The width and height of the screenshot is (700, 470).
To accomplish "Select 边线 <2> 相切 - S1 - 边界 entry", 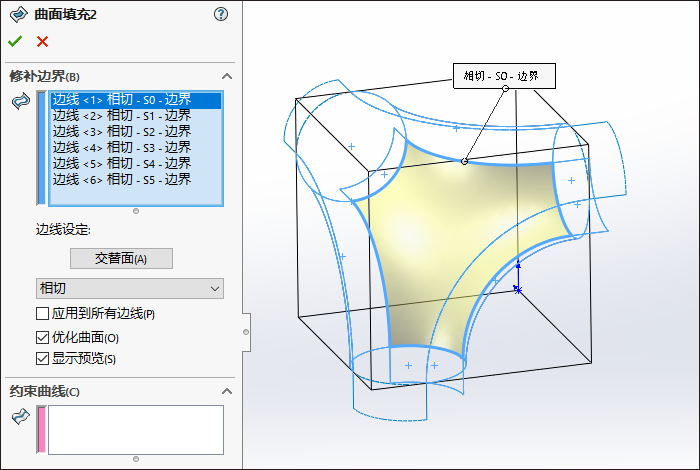I will coord(136,116).
